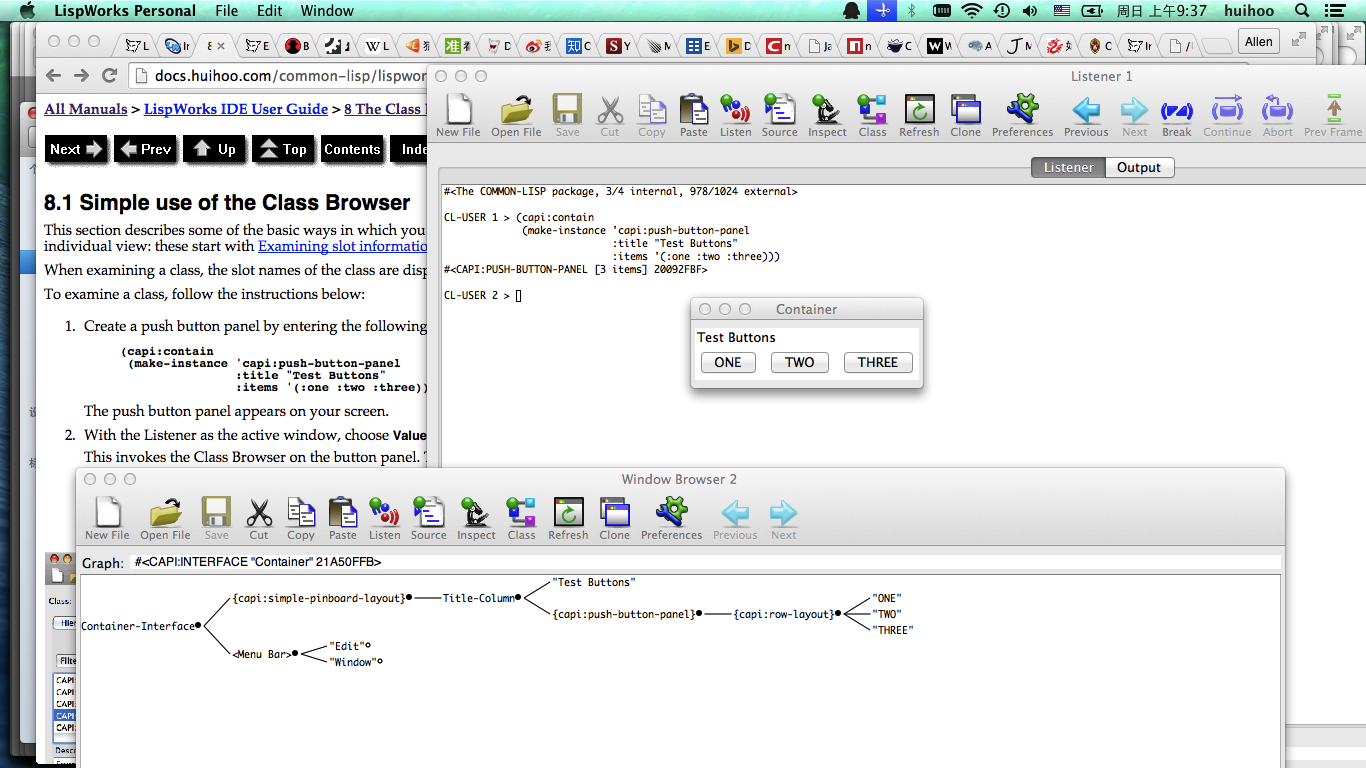Collapse the Container-Interface node dot
Screen dimensions: 1366x768
tap(198, 626)
